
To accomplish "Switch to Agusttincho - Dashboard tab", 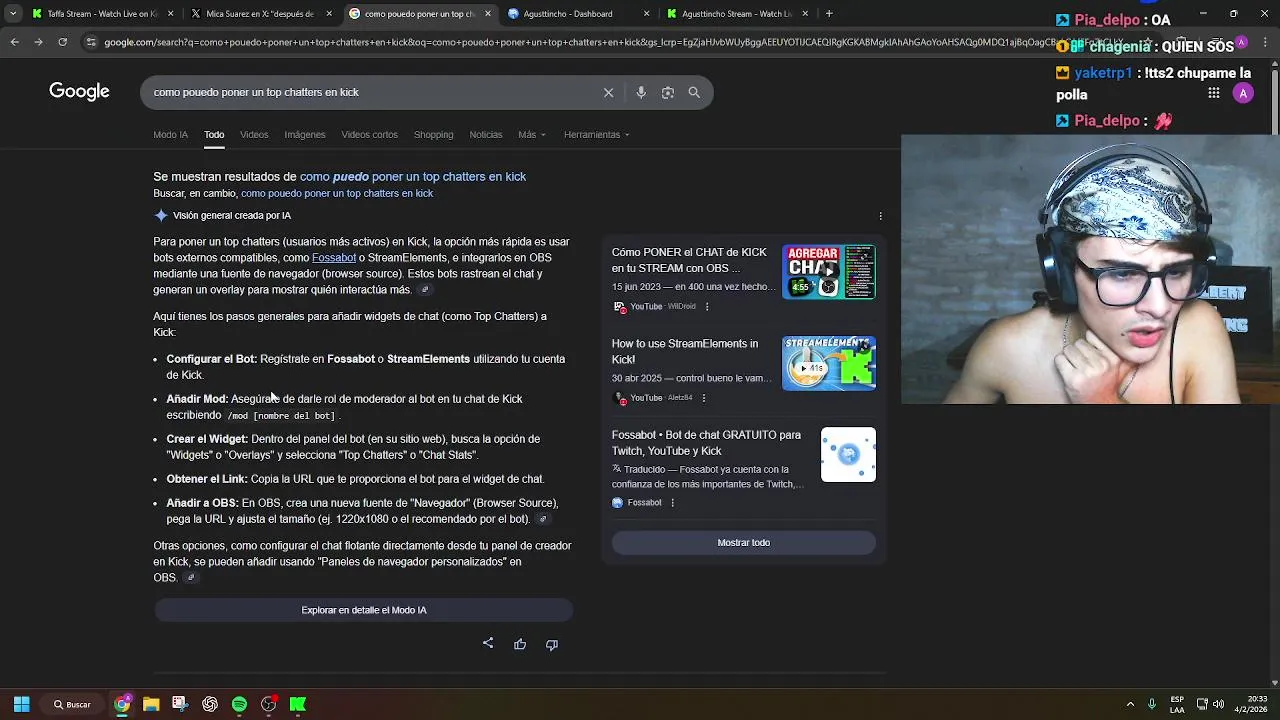I will (x=577, y=14).
